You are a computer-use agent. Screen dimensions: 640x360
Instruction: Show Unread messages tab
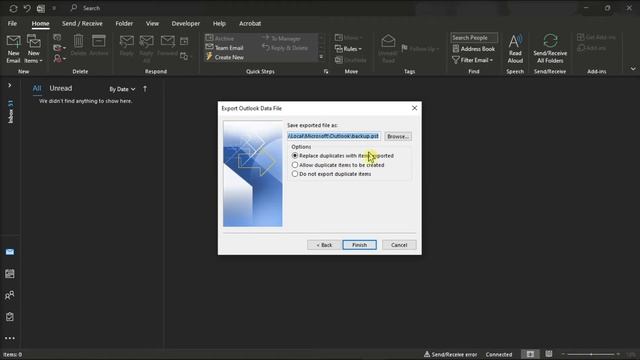coord(61,88)
